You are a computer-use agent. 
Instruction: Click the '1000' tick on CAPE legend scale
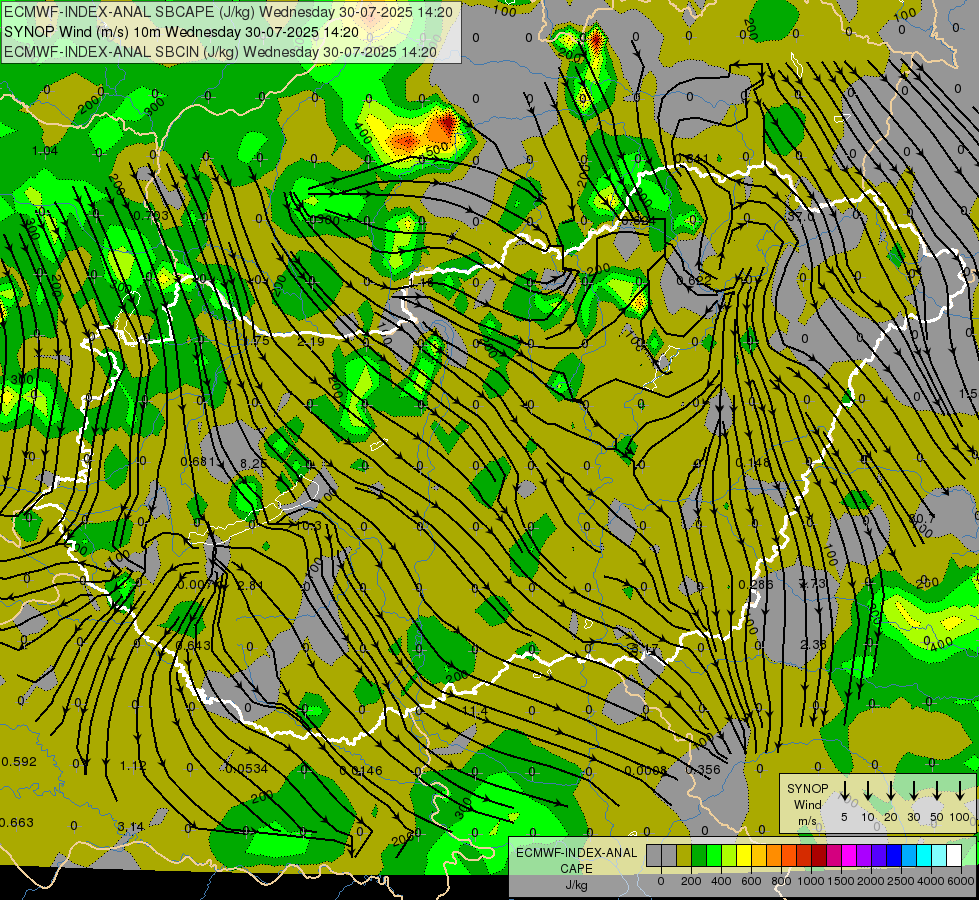(810, 881)
